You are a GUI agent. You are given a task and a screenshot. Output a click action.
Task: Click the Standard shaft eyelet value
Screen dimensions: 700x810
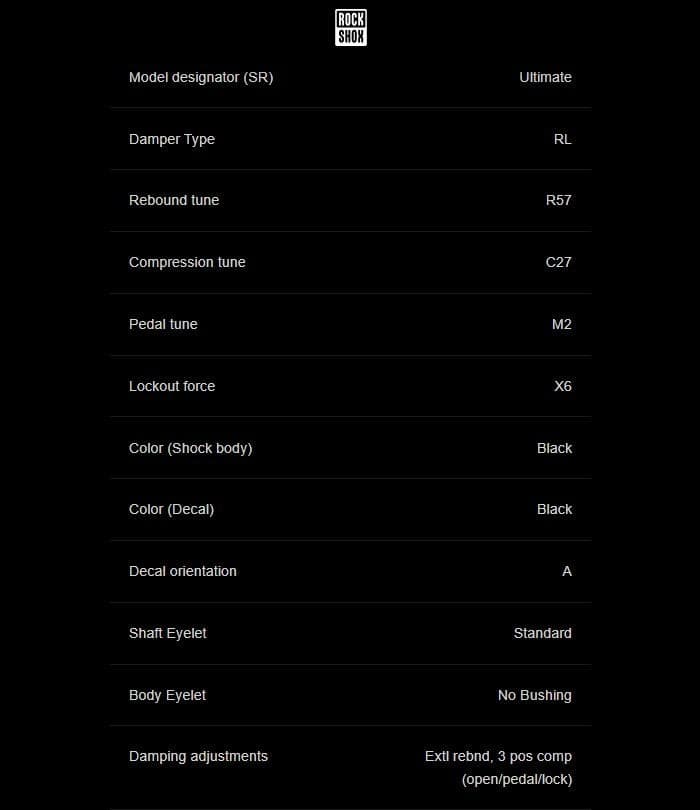(x=542, y=633)
